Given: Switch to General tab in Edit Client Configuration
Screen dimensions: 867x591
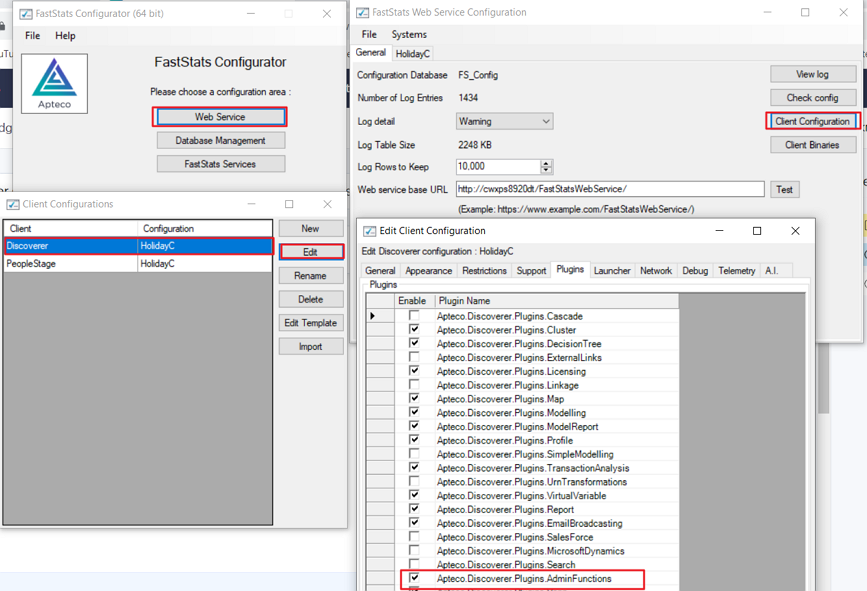Looking at the screenshot, I should coord(380,270).
